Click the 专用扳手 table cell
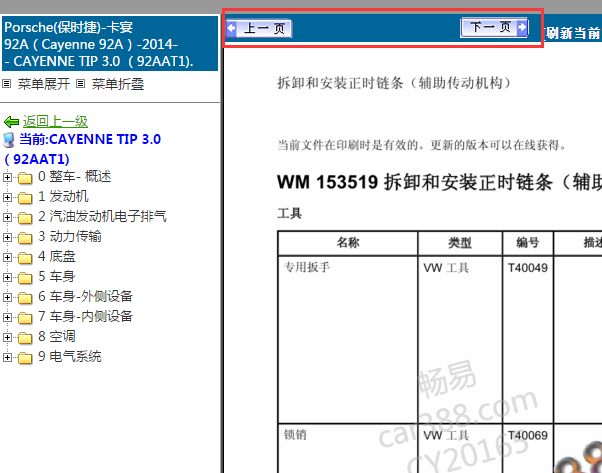The height and width of the screenshot is (473, 602). (x=348, y=340)
